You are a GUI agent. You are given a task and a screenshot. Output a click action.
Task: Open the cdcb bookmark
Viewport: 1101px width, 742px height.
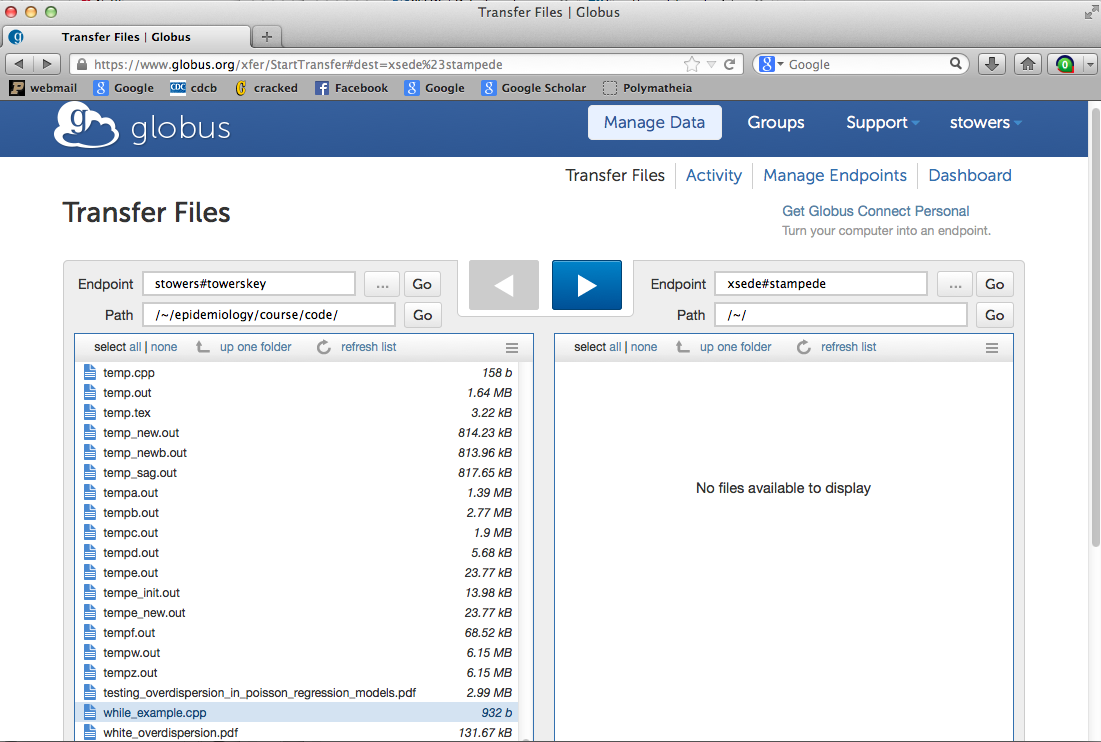(x=193, y=88)
